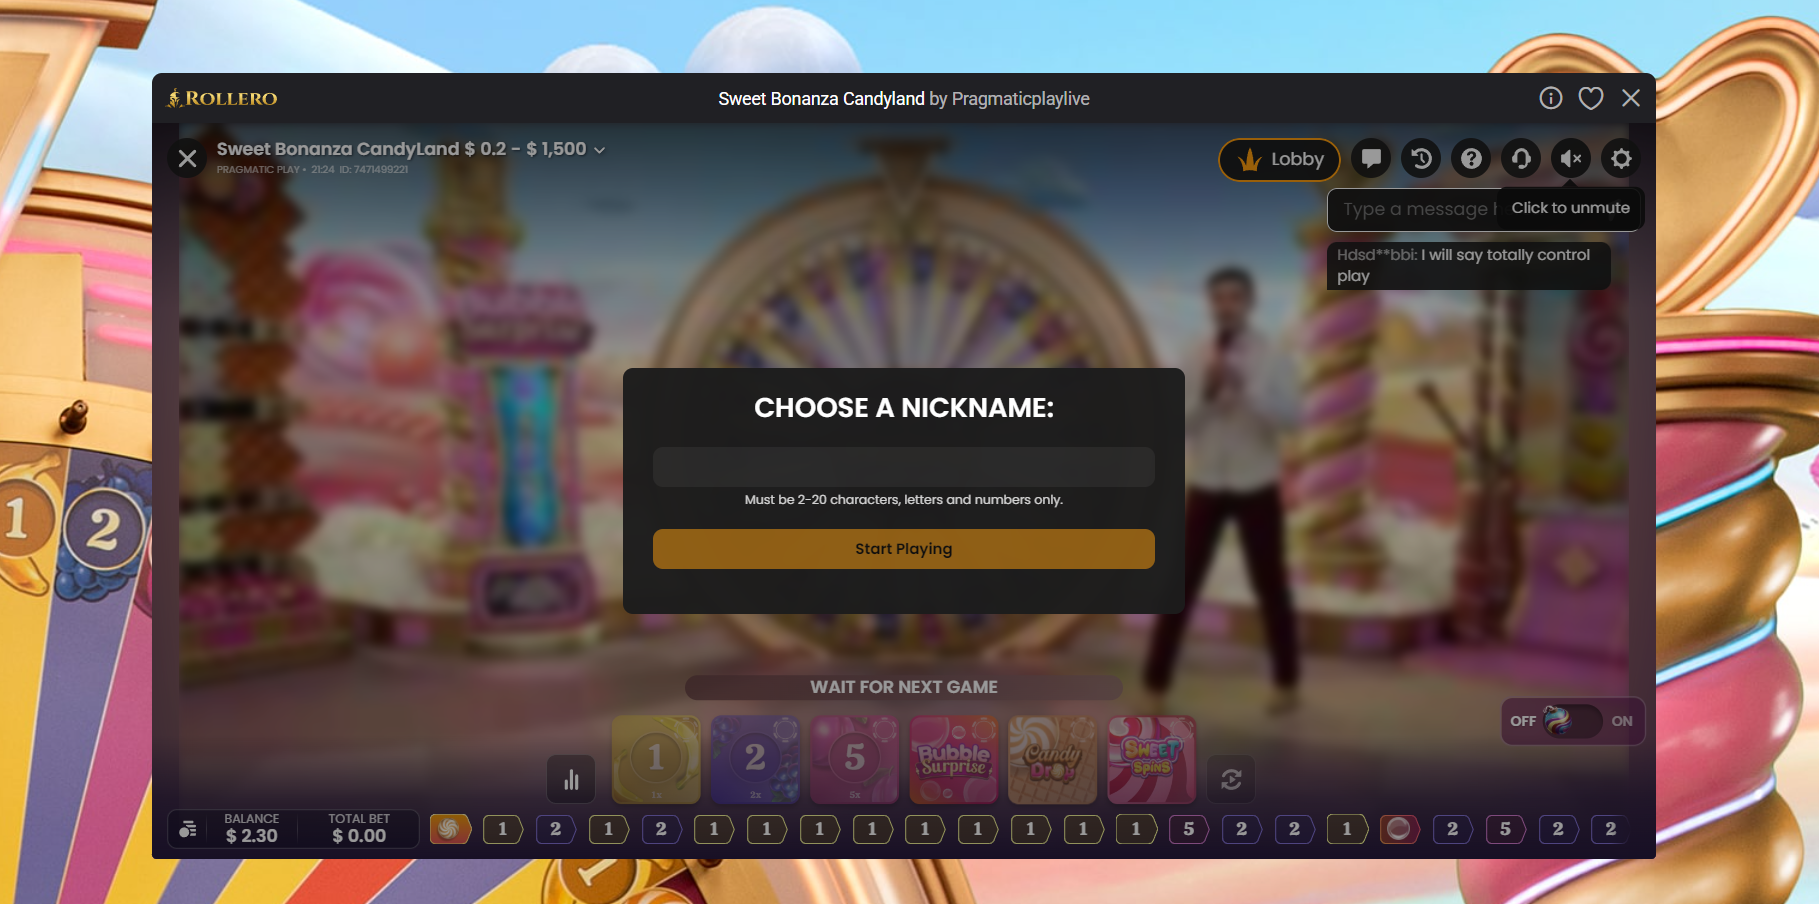Expand the table limits dropdown chevron
The height and width of the screenshot is (904, 1819).
(600, 150)
